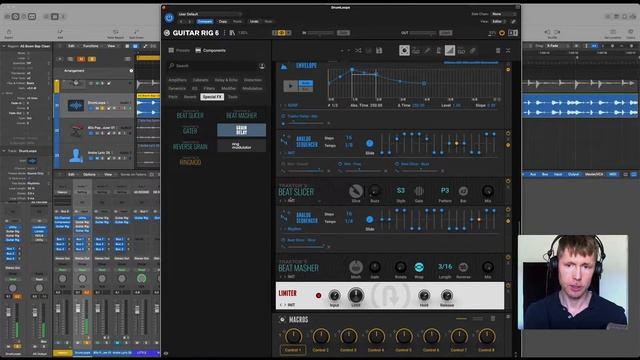The height and width of the screenshot is (360, 640).
Task: Select the Reverb category
Action: [x=190, y=97]
